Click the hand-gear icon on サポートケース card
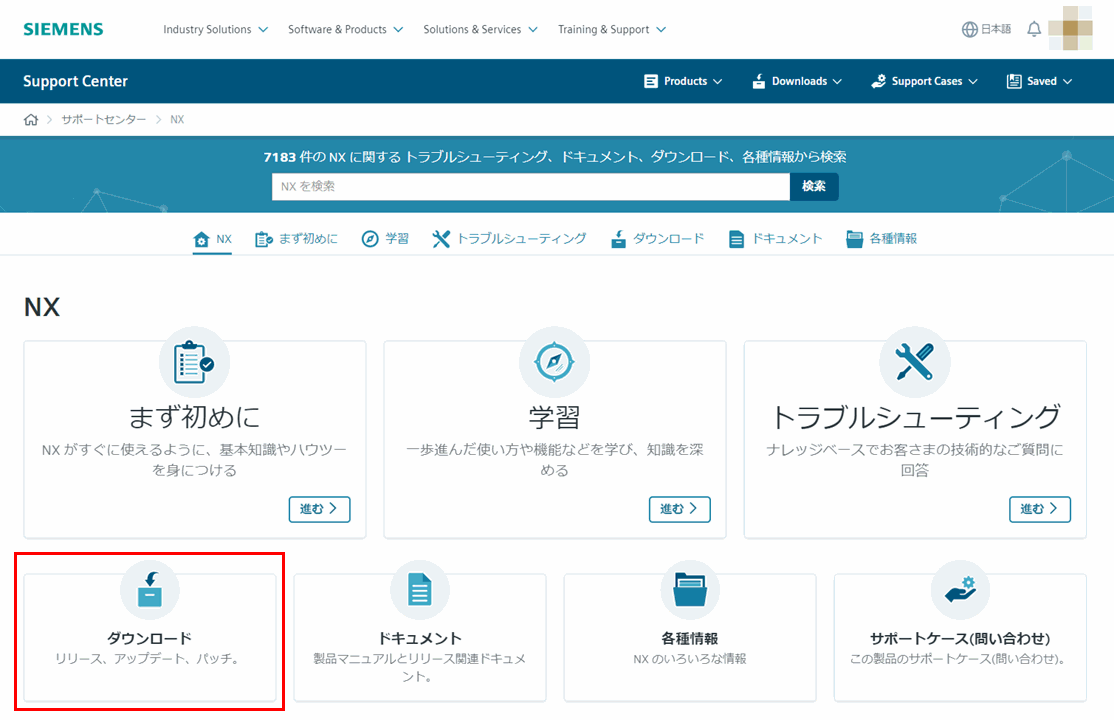 960,590
